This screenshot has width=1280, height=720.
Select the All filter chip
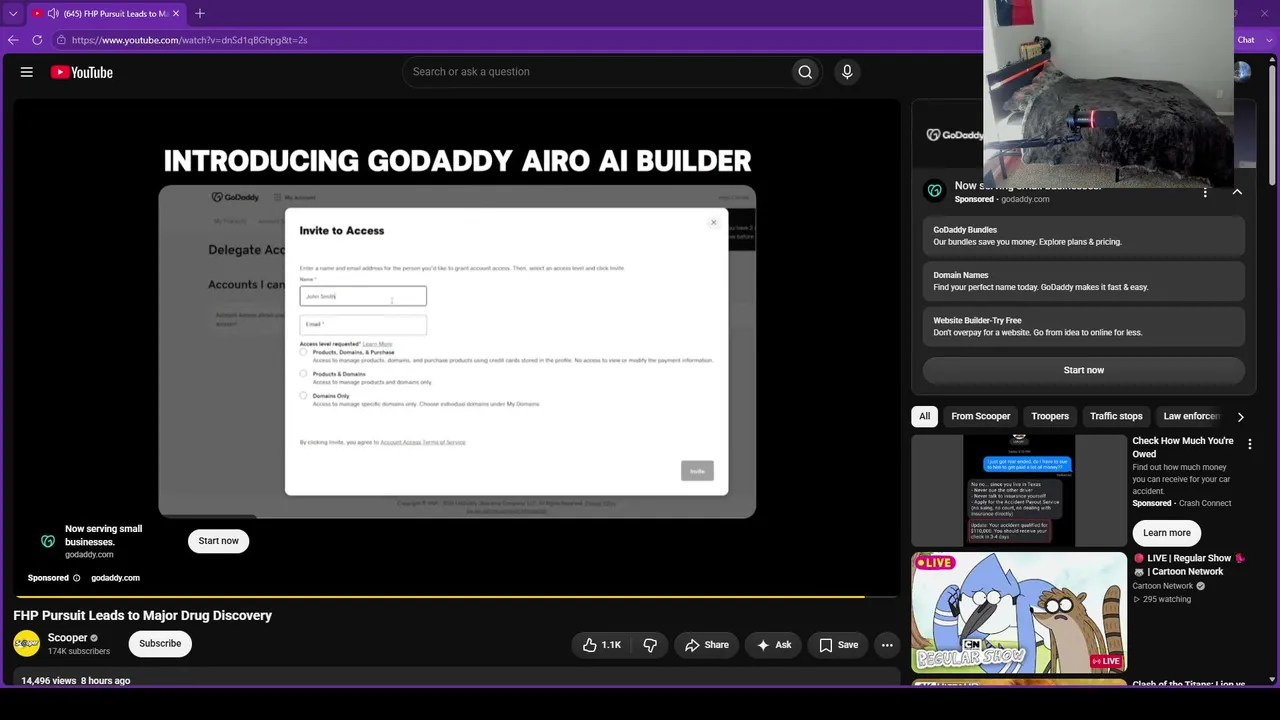(925, 416)
